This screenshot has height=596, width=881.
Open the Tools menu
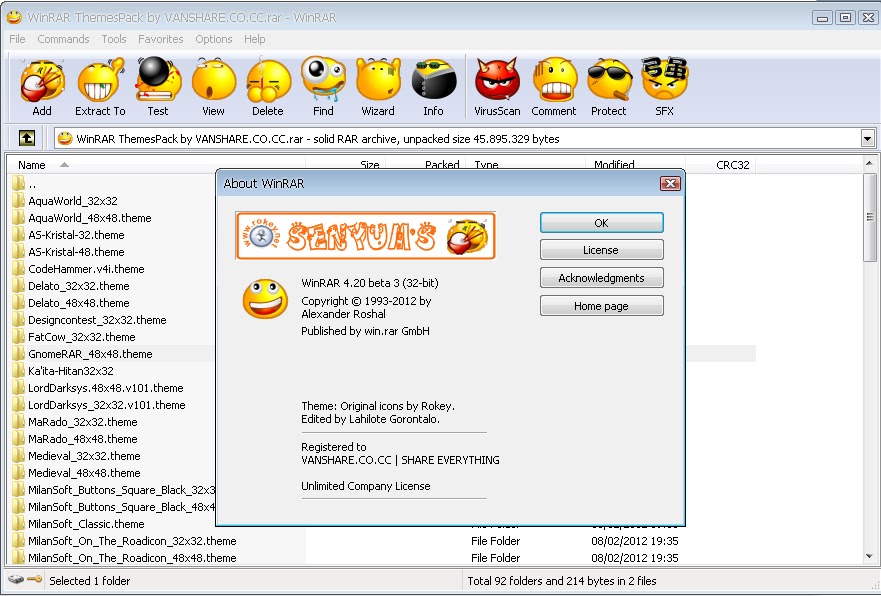pyautogui.click(x=114, y=39)
